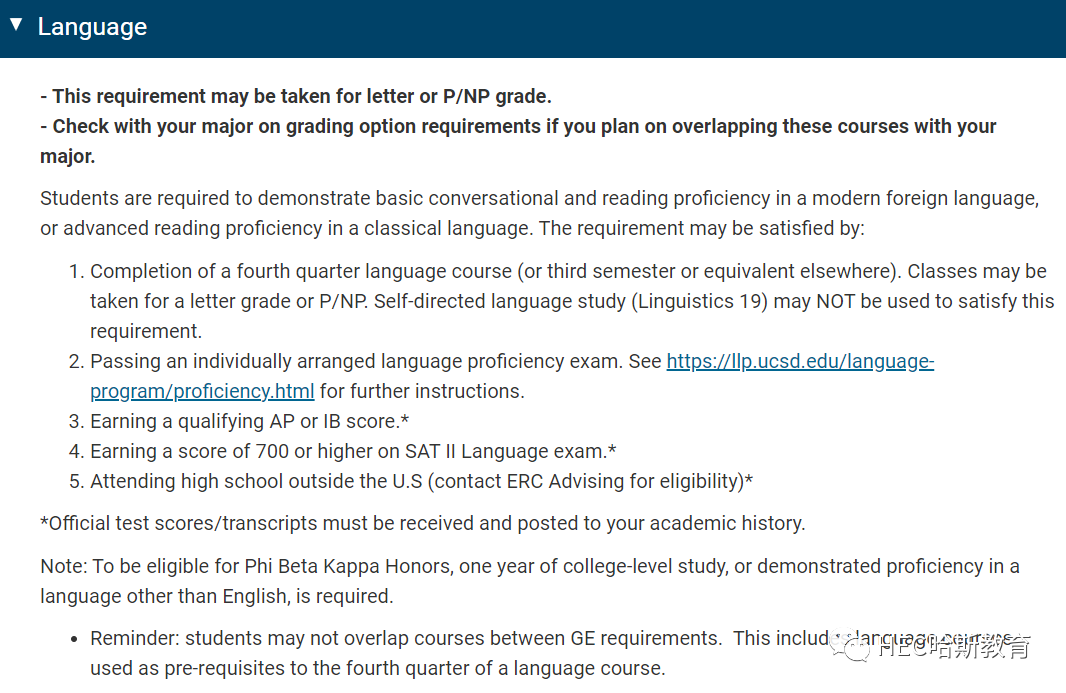The width and height of the screenshot is (1066, 693).
Task: Collapse the Language section triangle
Action: 16,26
